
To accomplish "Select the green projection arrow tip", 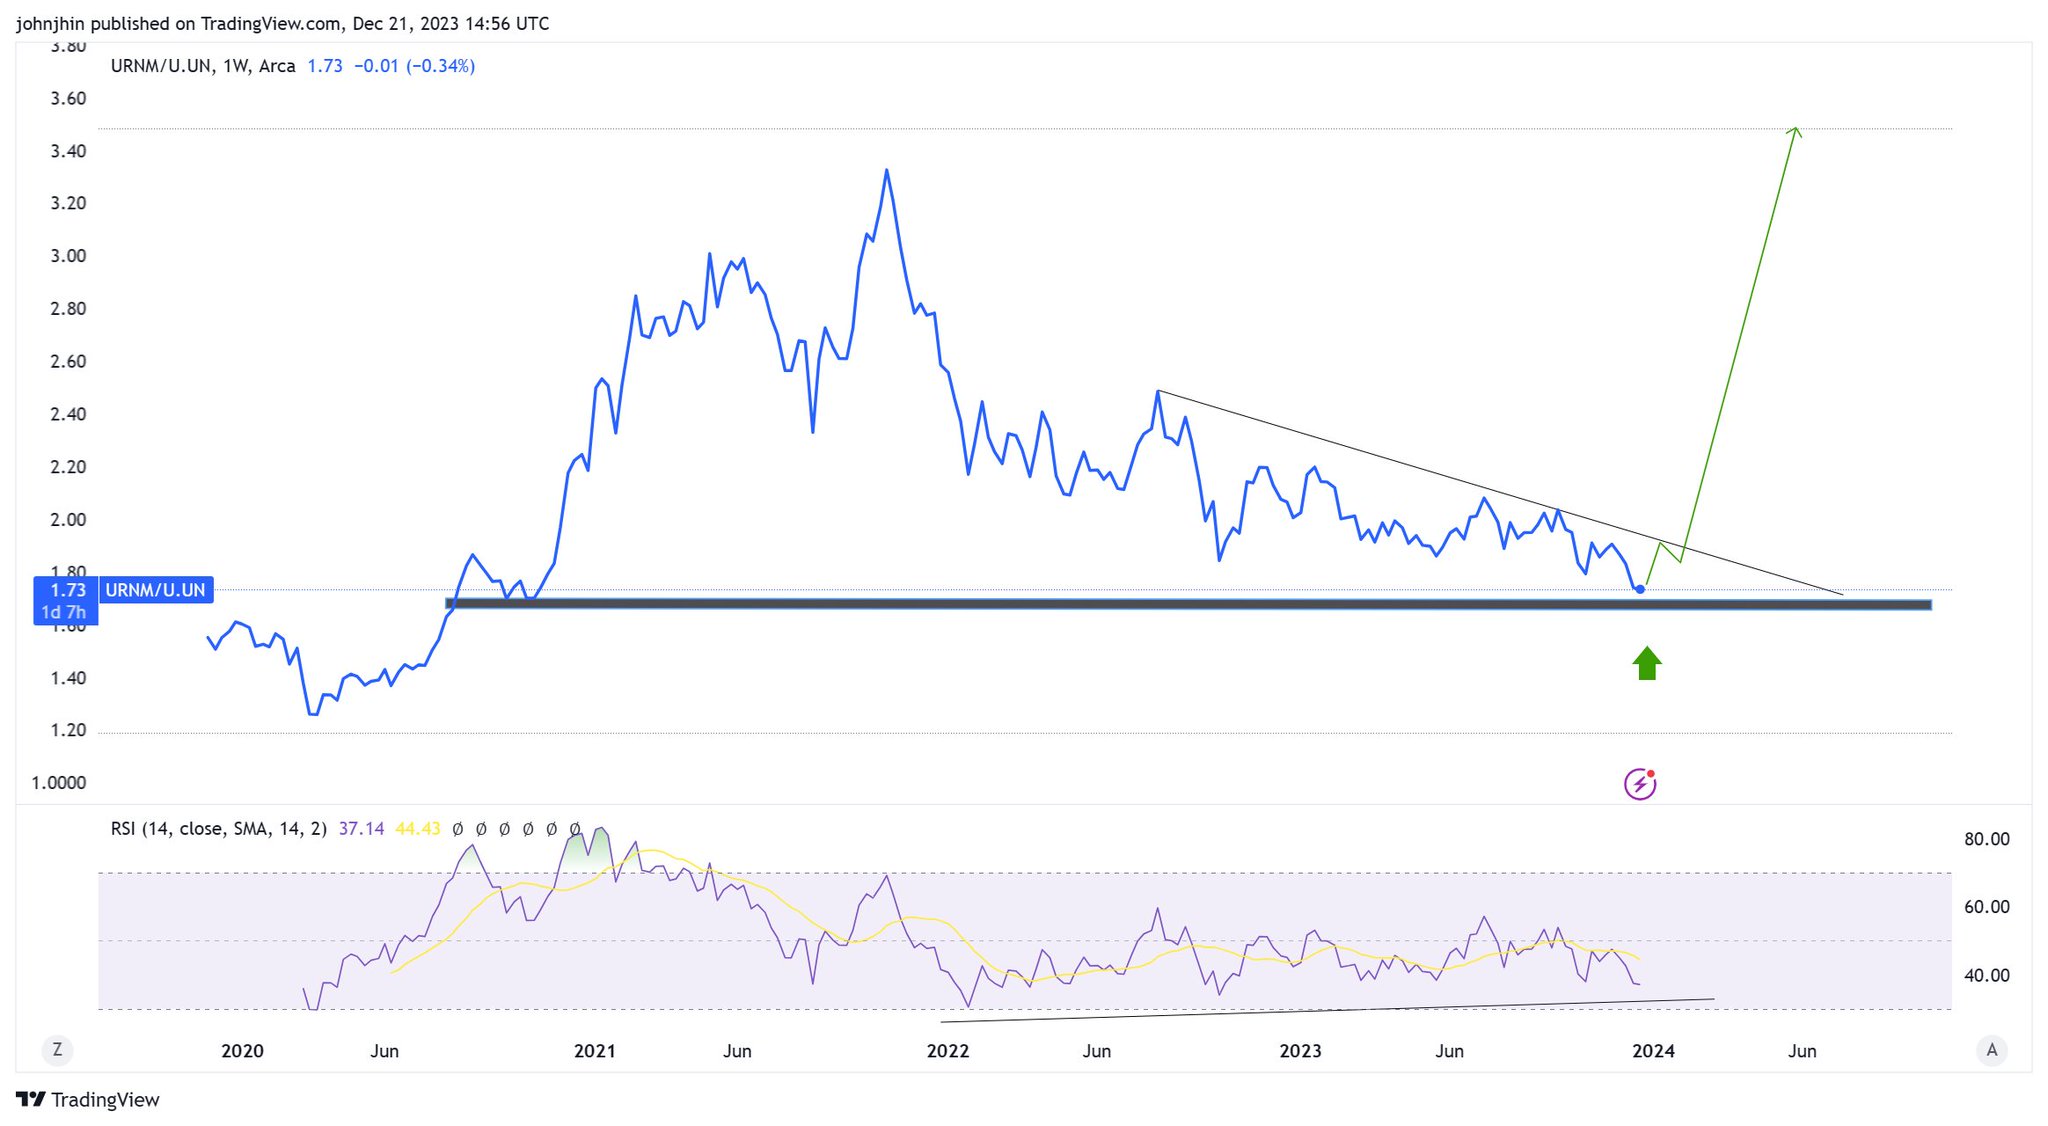I will click(1797, 130).
